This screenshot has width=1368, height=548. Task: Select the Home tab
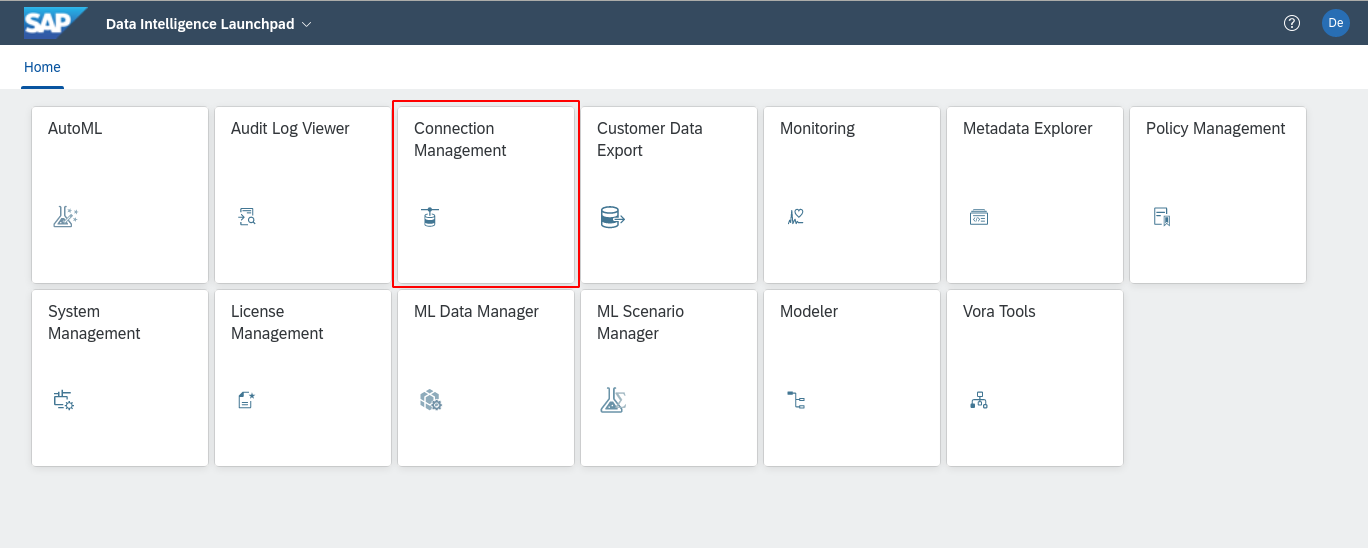point(42,67)
